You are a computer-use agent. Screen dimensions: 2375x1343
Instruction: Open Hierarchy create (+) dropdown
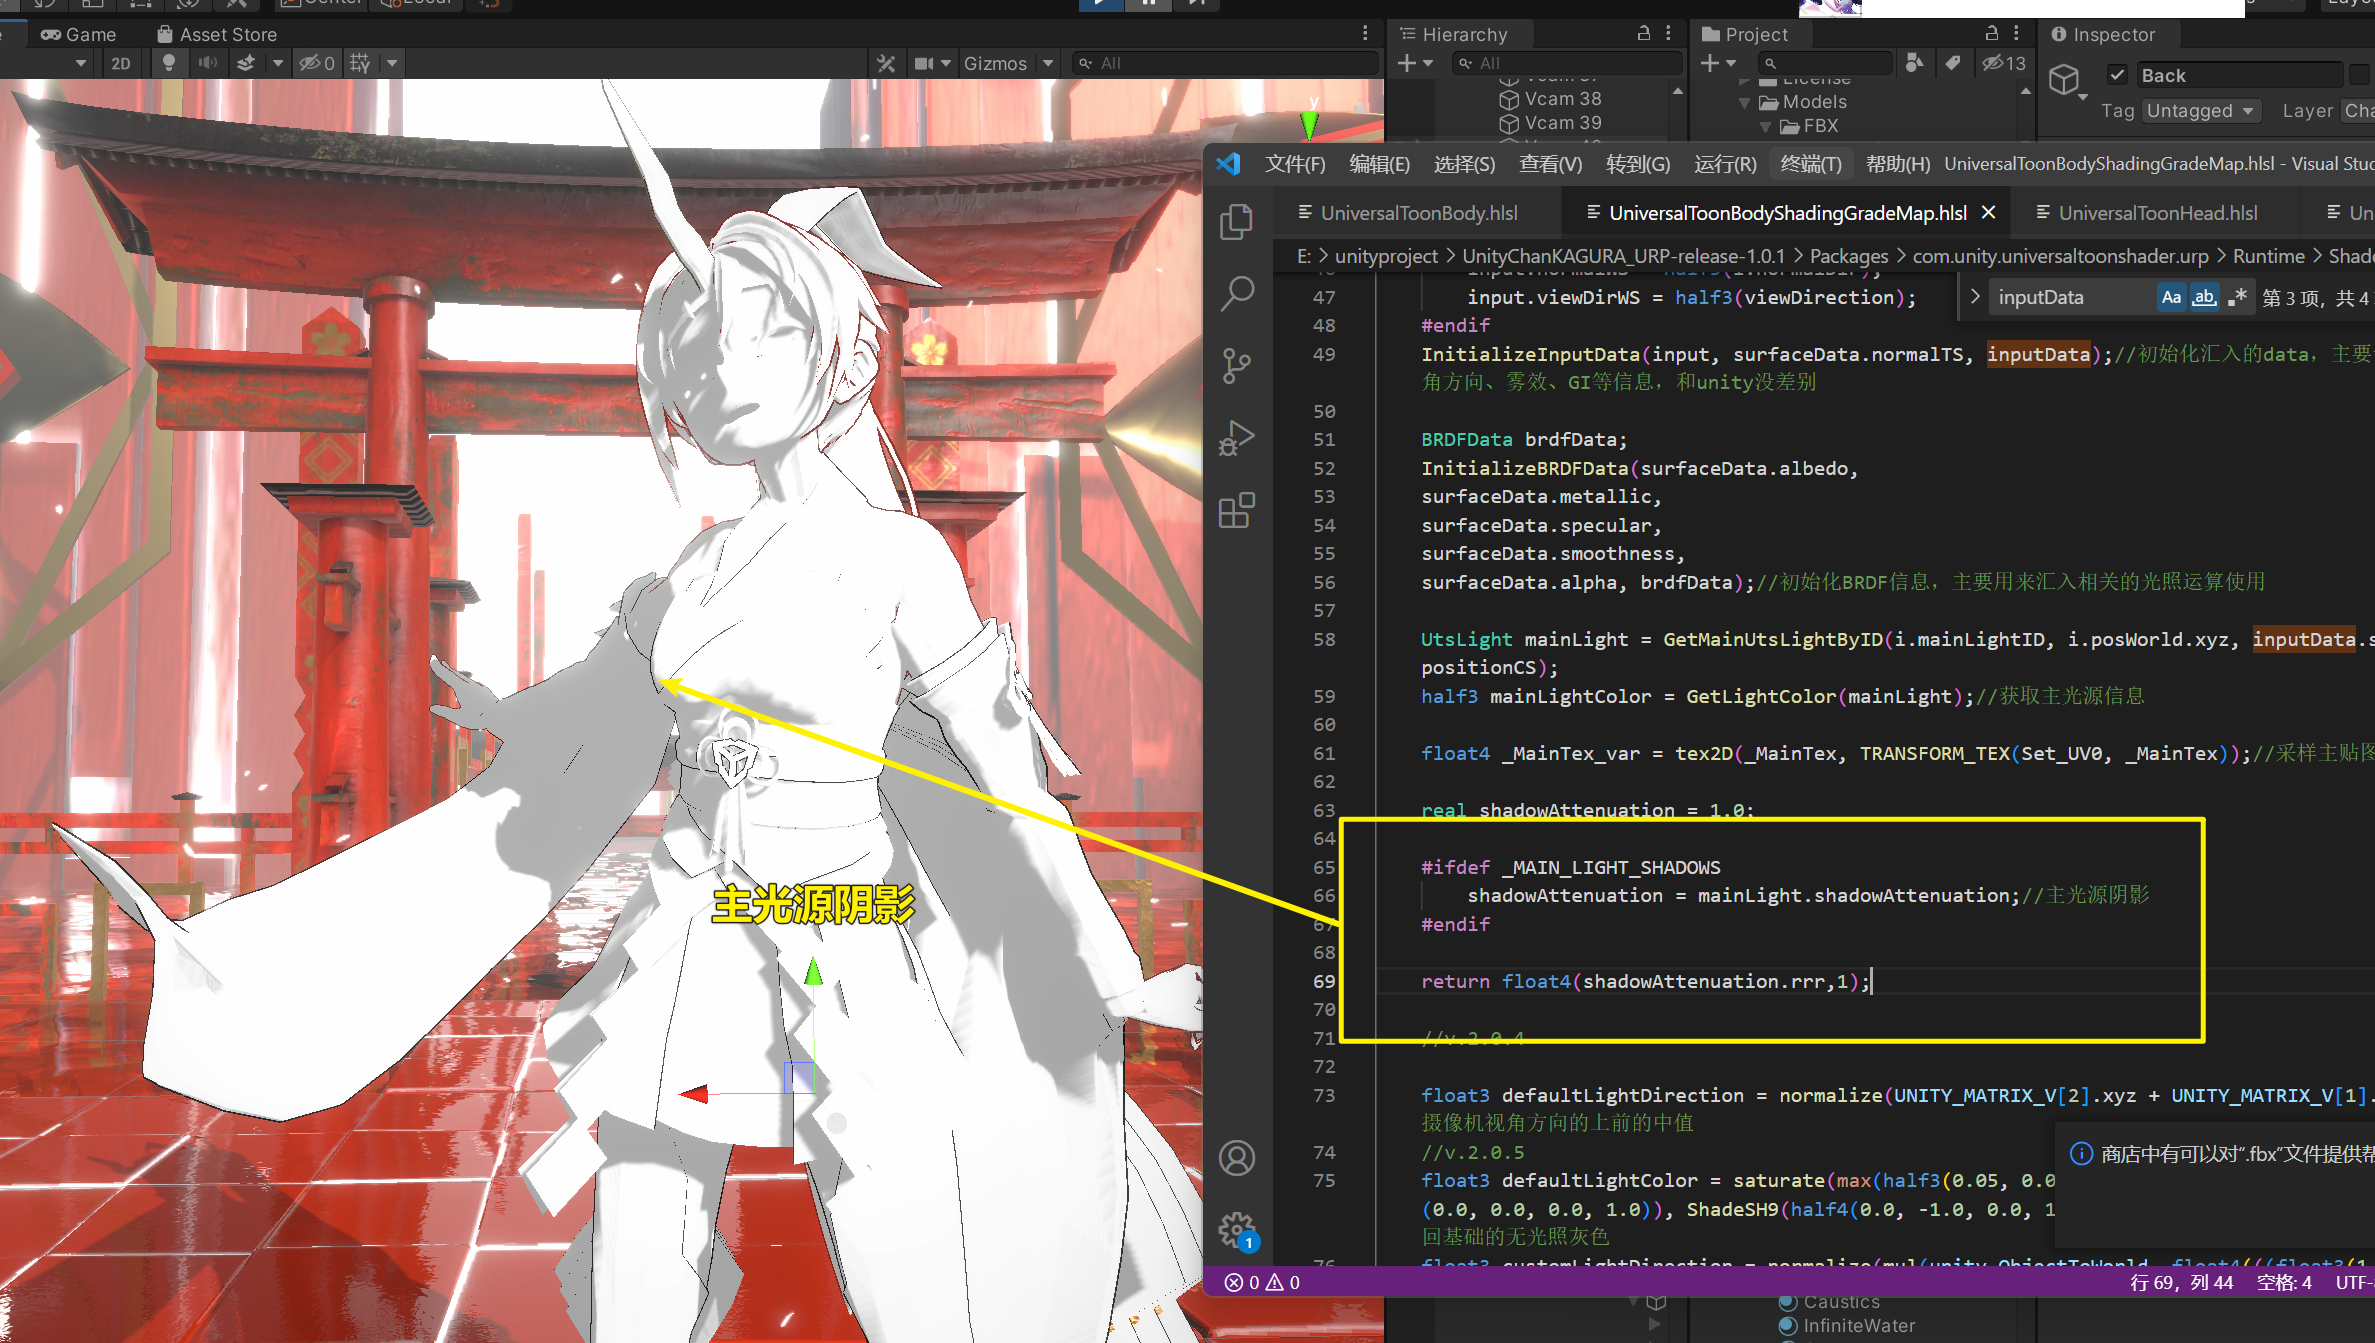point(1414,63)
